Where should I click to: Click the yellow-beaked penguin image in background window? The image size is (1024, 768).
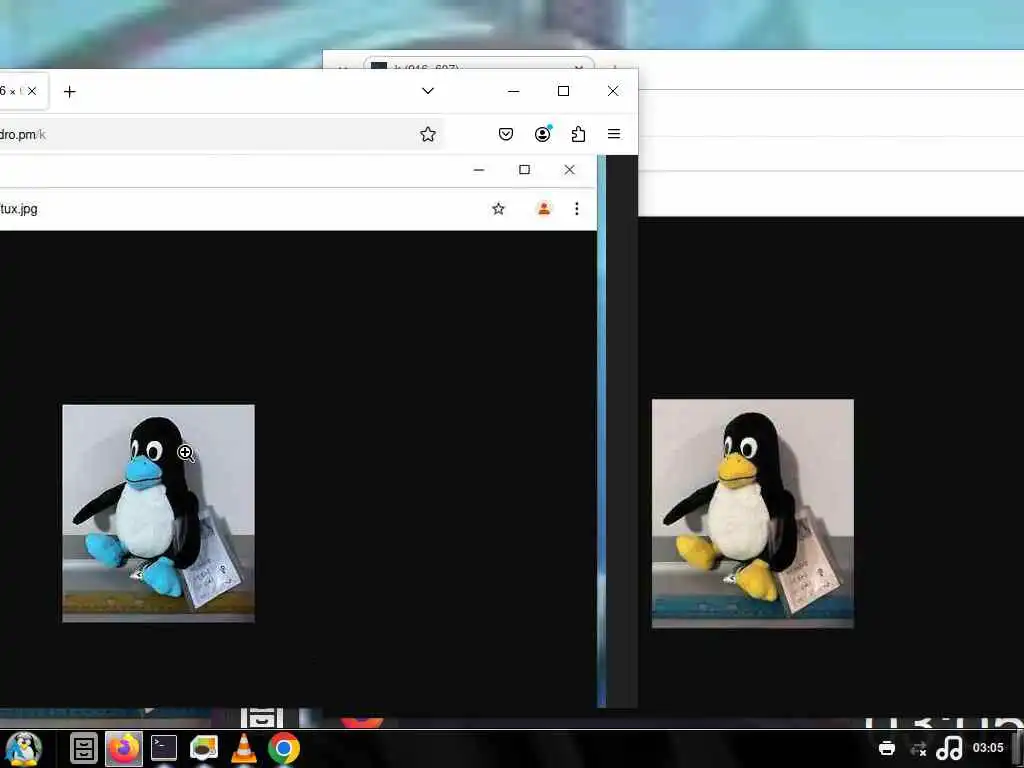coord(752,513)
